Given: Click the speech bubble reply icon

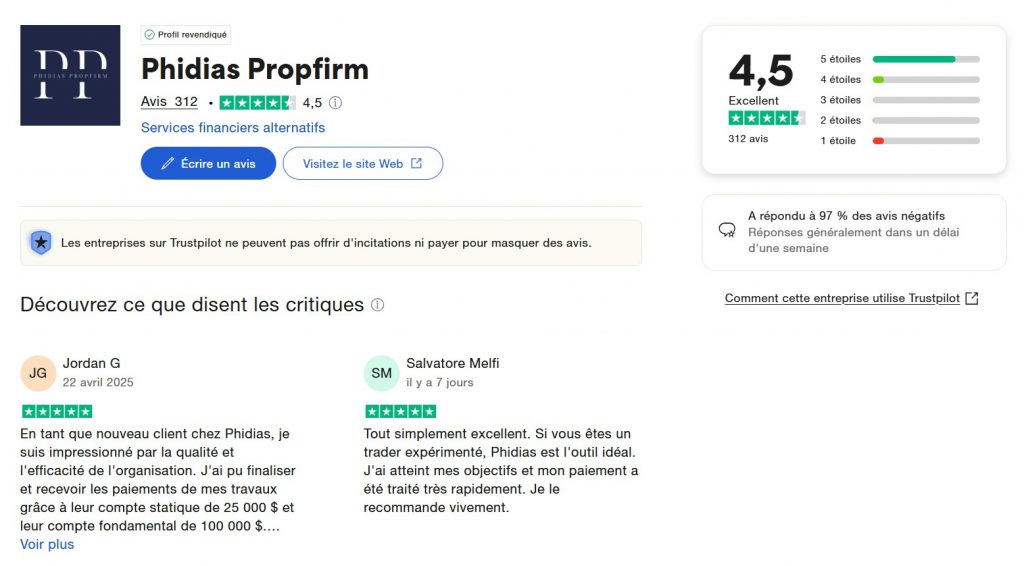Looking at the screenshot, I should [x=727, y=230].
